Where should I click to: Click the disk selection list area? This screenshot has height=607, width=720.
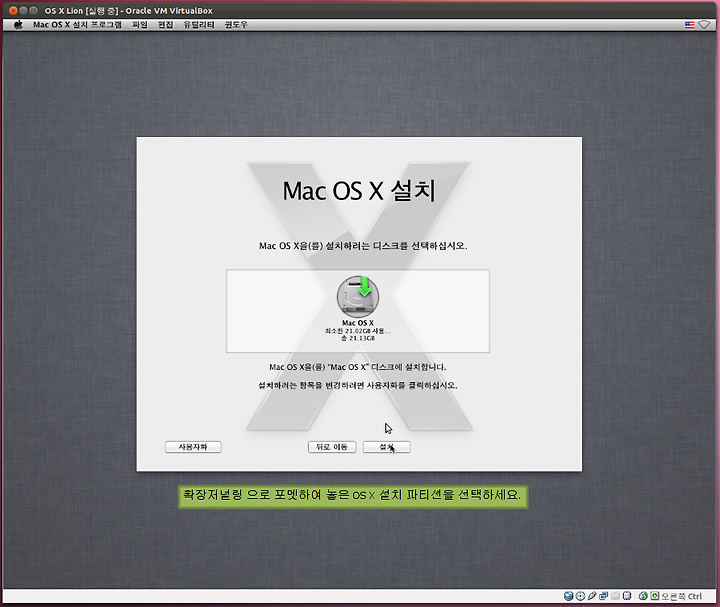(358, 311)
